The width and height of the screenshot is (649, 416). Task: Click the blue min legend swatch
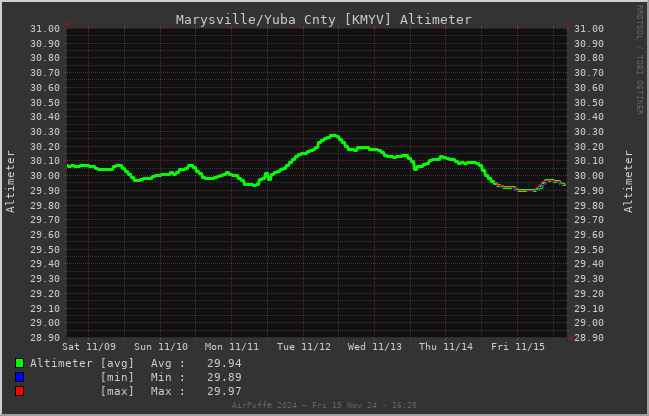[x=19, y=377]
